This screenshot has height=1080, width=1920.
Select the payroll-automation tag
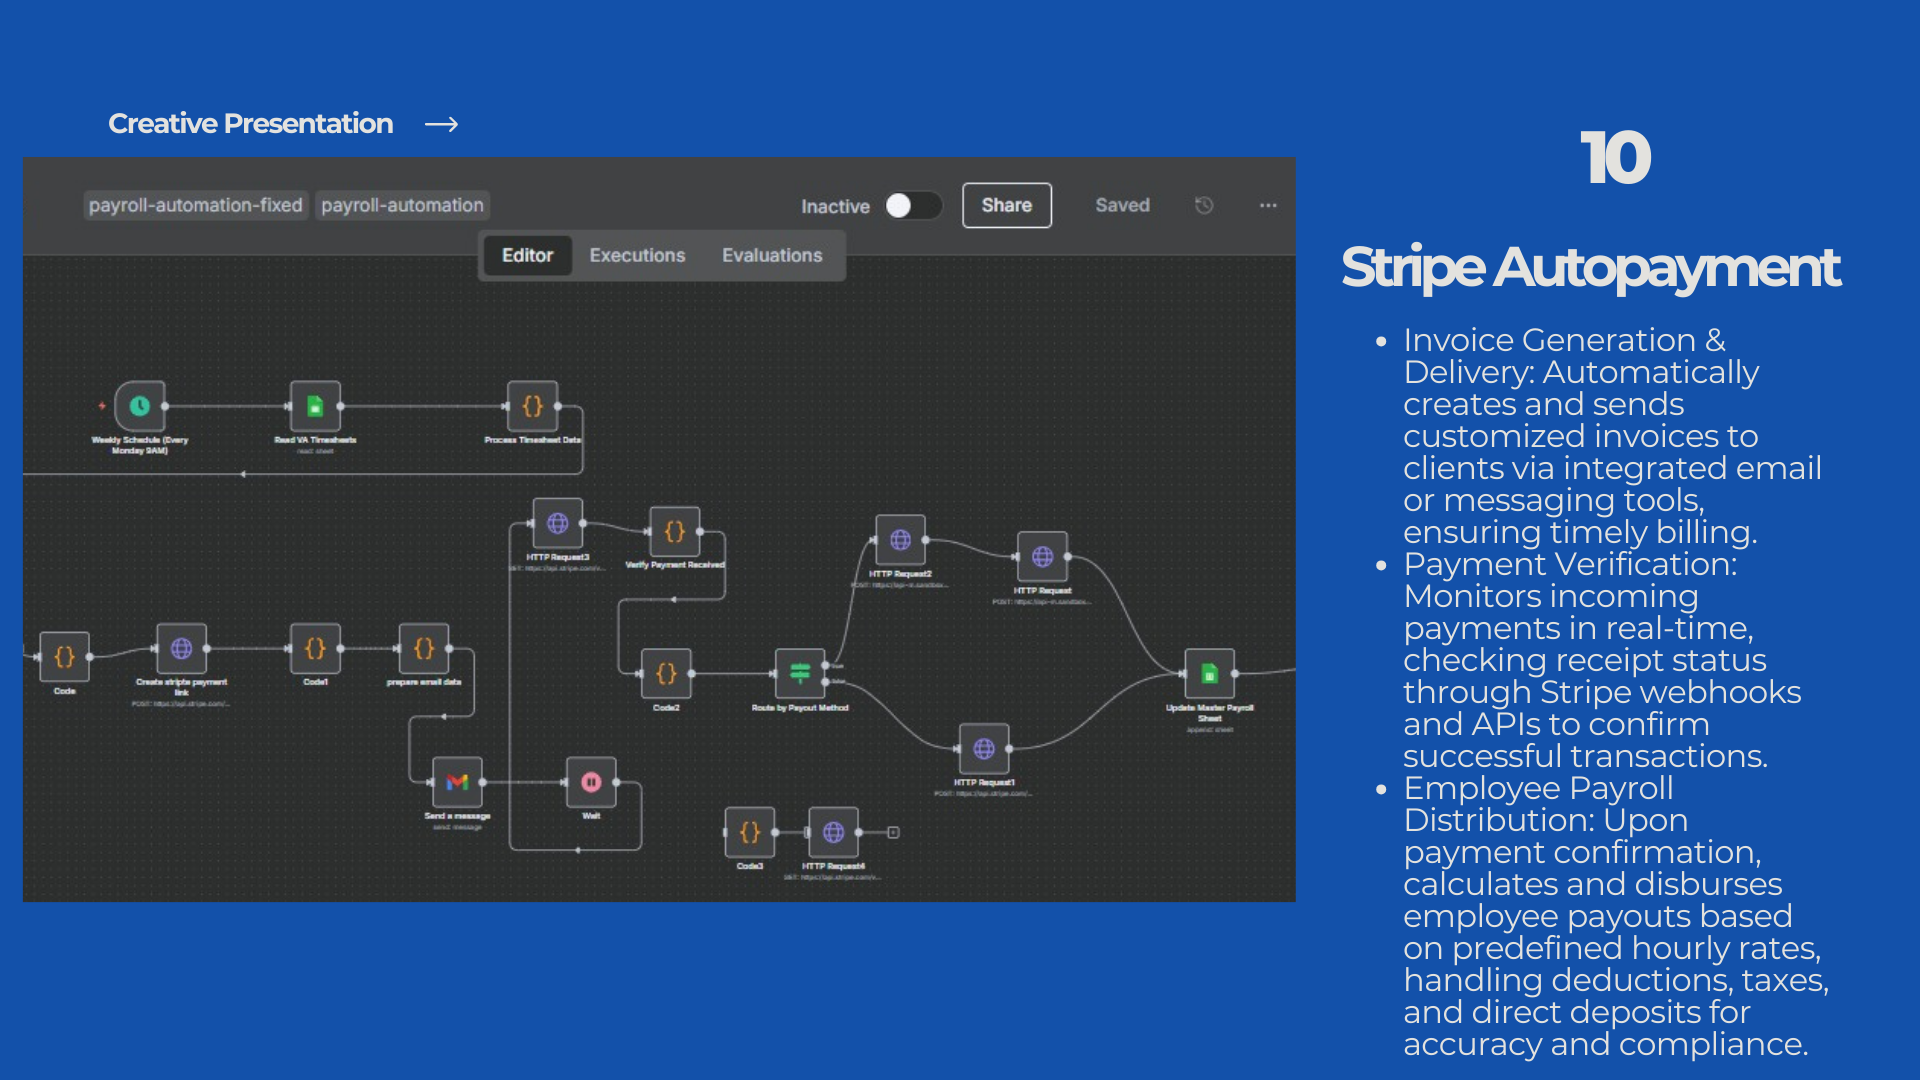pos(402,205)
